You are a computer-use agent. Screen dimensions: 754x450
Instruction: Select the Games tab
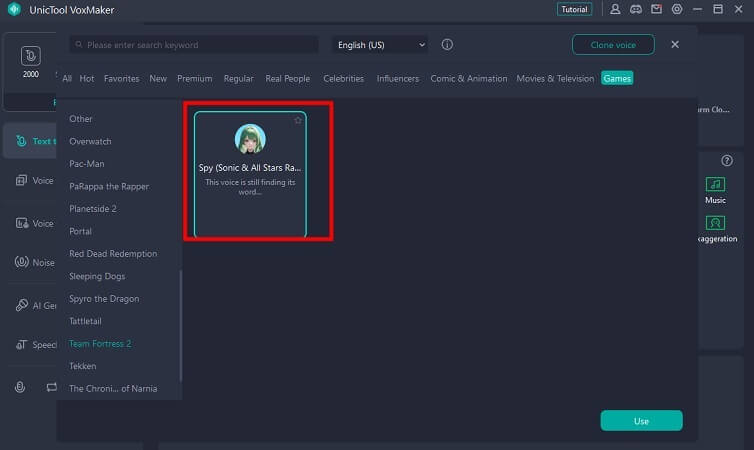coord(617,78)
